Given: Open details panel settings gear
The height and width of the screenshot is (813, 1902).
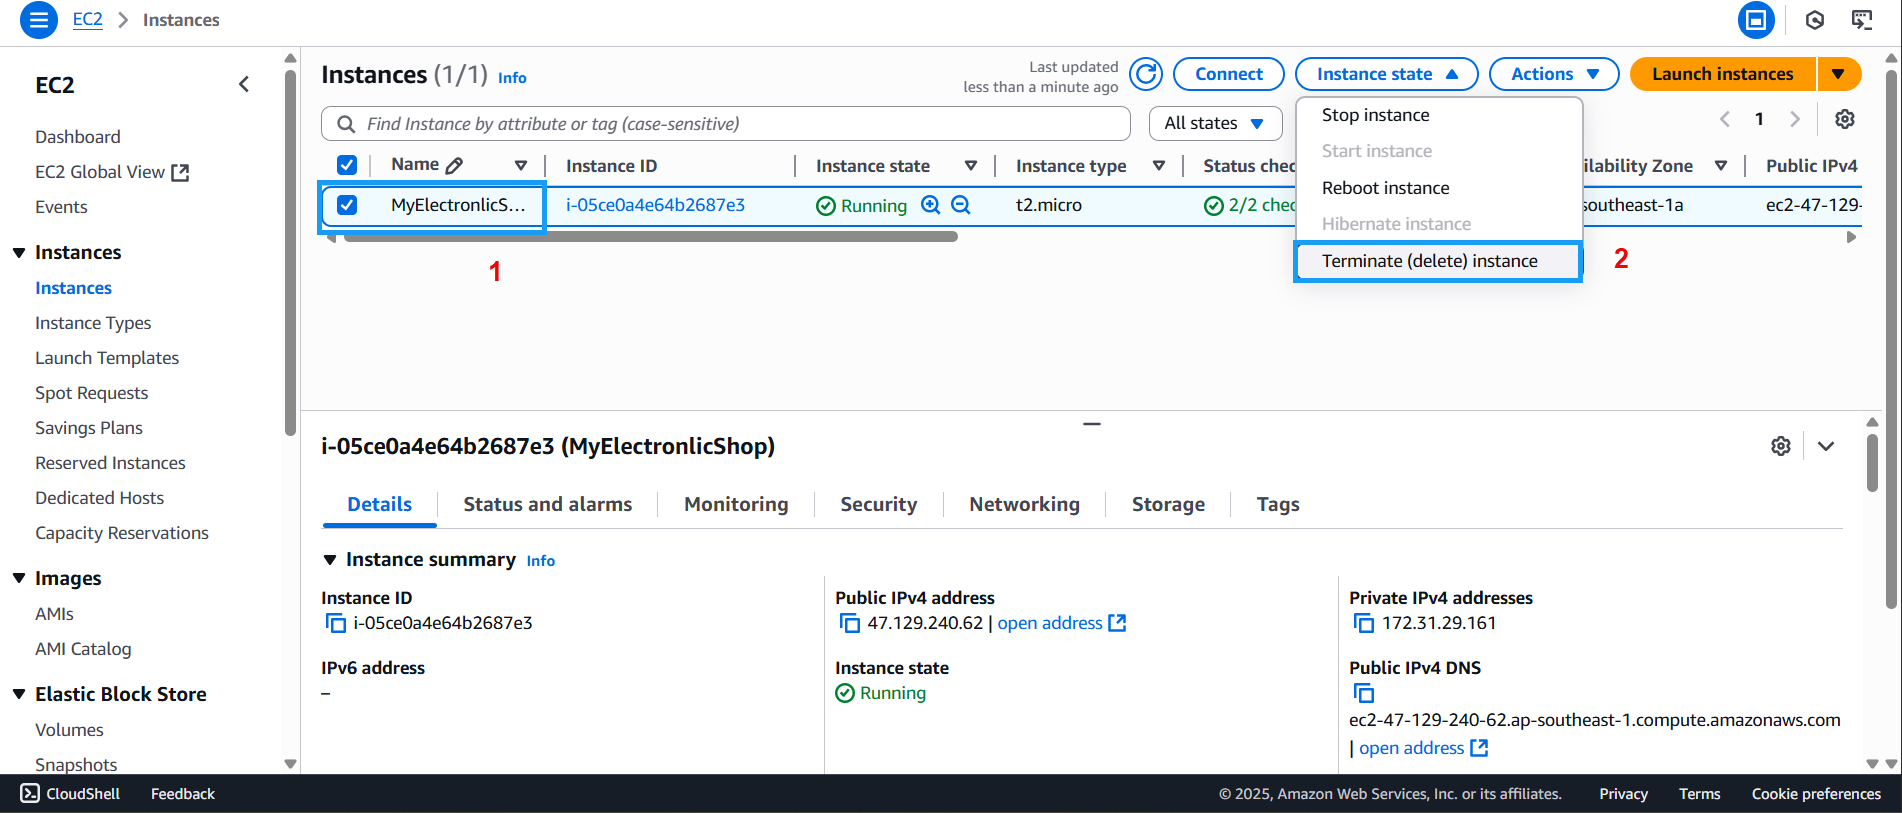Looking at the screenshot, I should click(1781, 446).
